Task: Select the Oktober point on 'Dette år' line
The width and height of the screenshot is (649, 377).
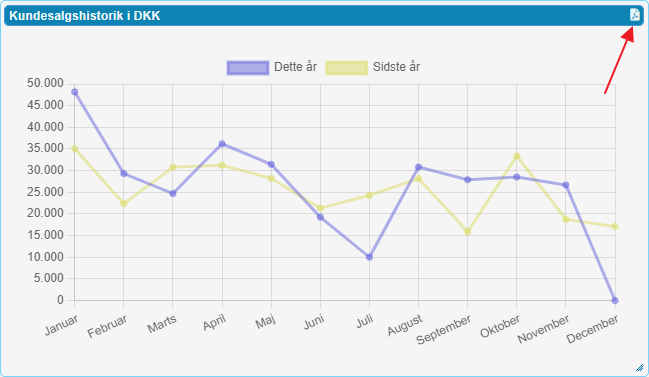Action: [x=517, y=177]
